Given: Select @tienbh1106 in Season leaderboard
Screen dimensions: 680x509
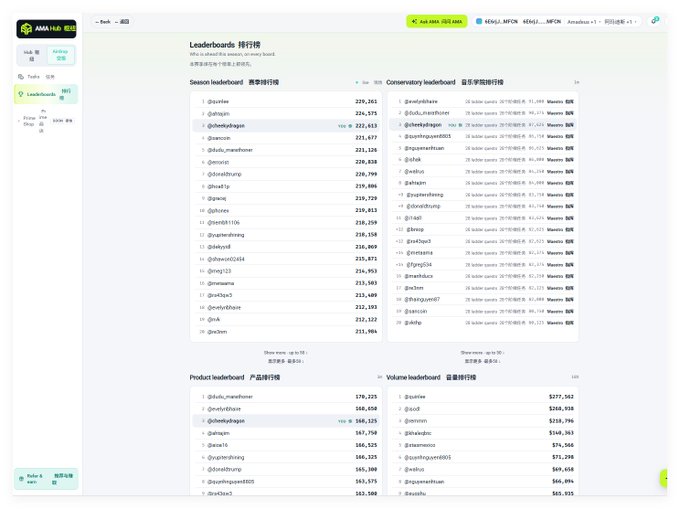Looking at the screenshot, I should (x=223, y=222).
